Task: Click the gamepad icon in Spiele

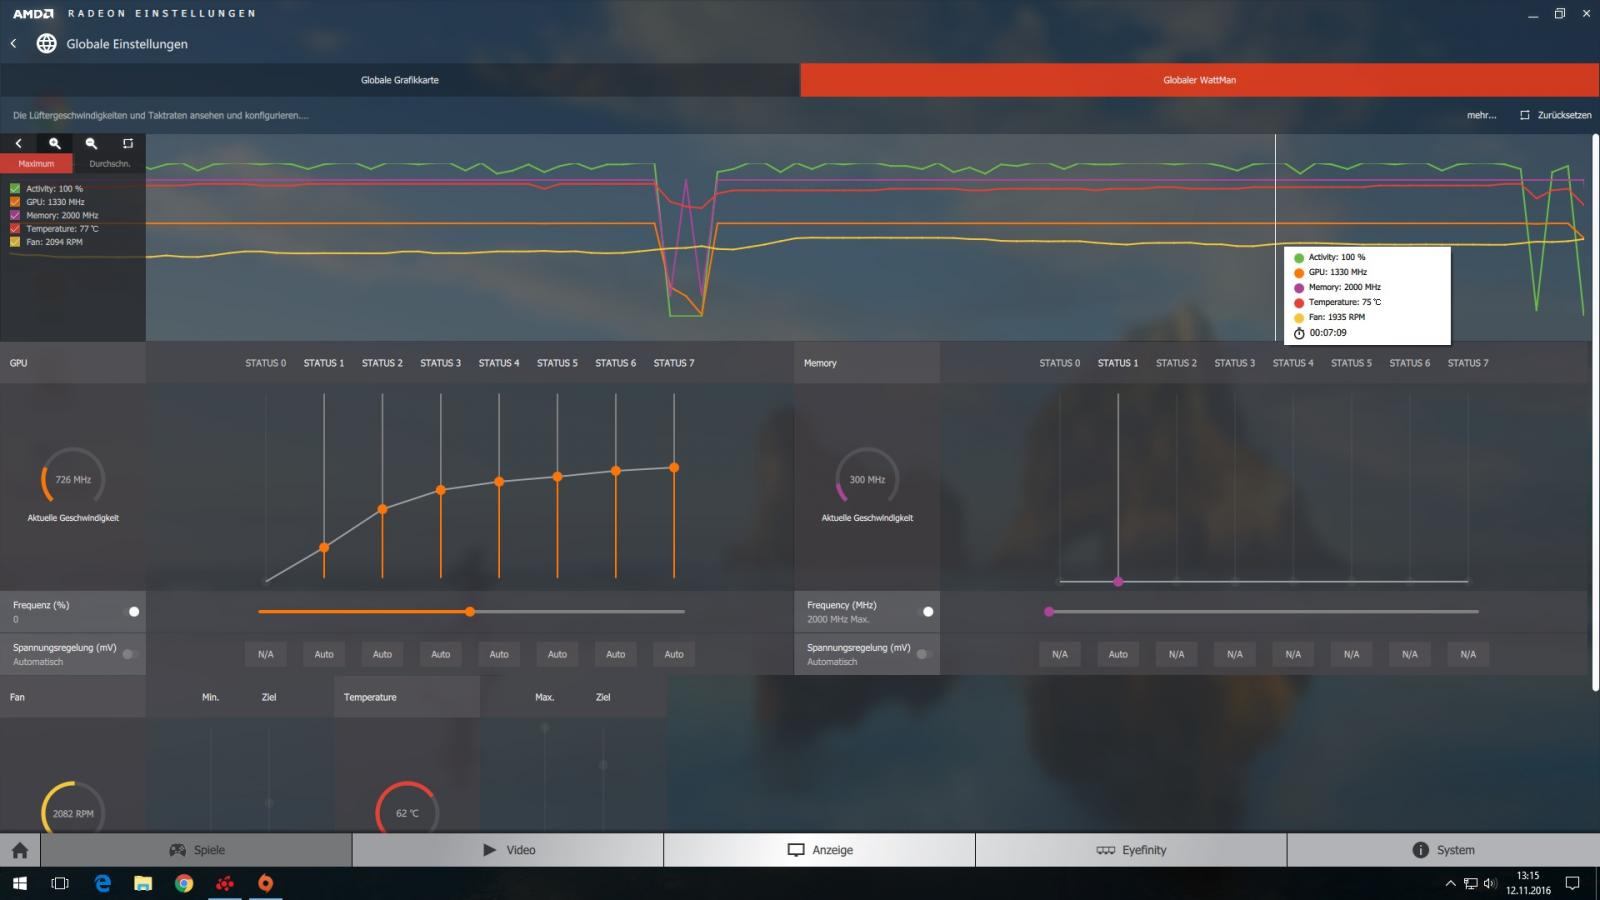Action: point(178,850)
